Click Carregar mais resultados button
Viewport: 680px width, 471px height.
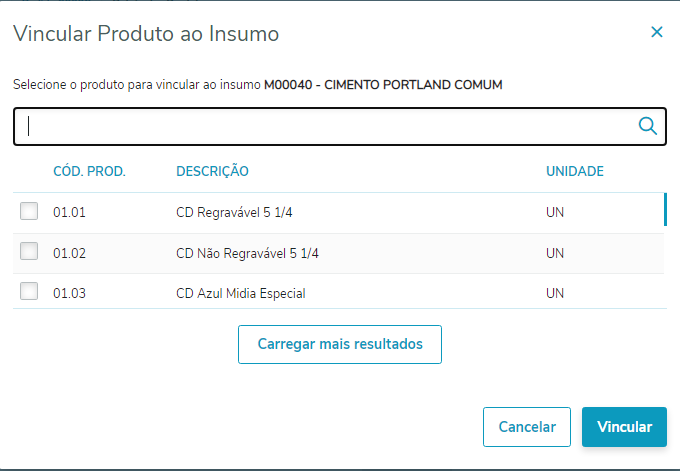pos(340,344)
